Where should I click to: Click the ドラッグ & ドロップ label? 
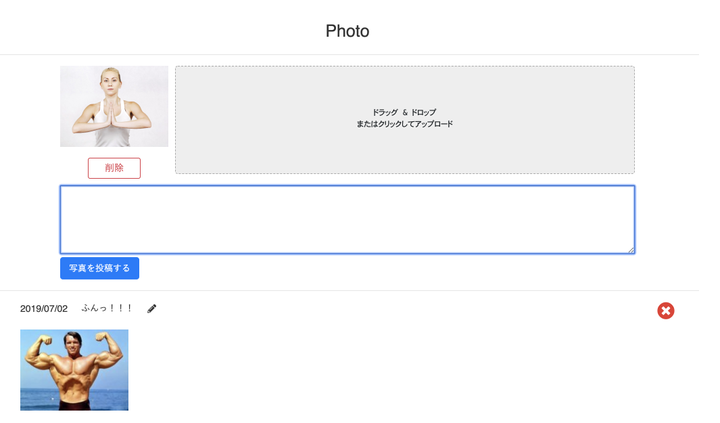pos(405,113)
